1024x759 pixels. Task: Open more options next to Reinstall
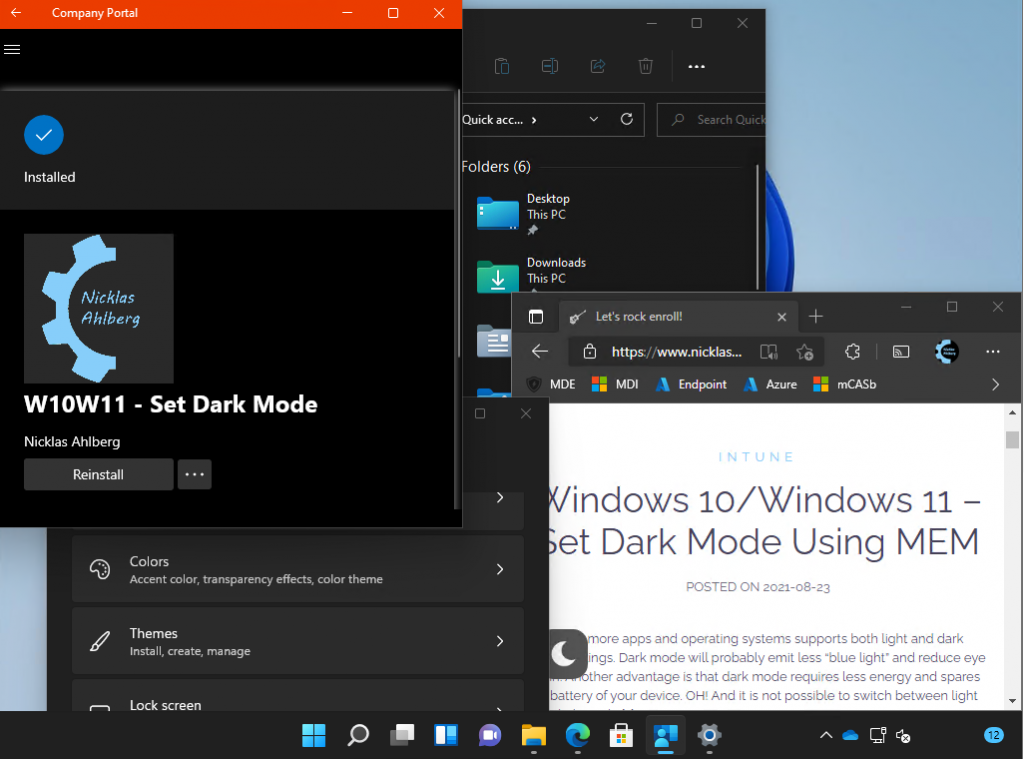(195, 475)
